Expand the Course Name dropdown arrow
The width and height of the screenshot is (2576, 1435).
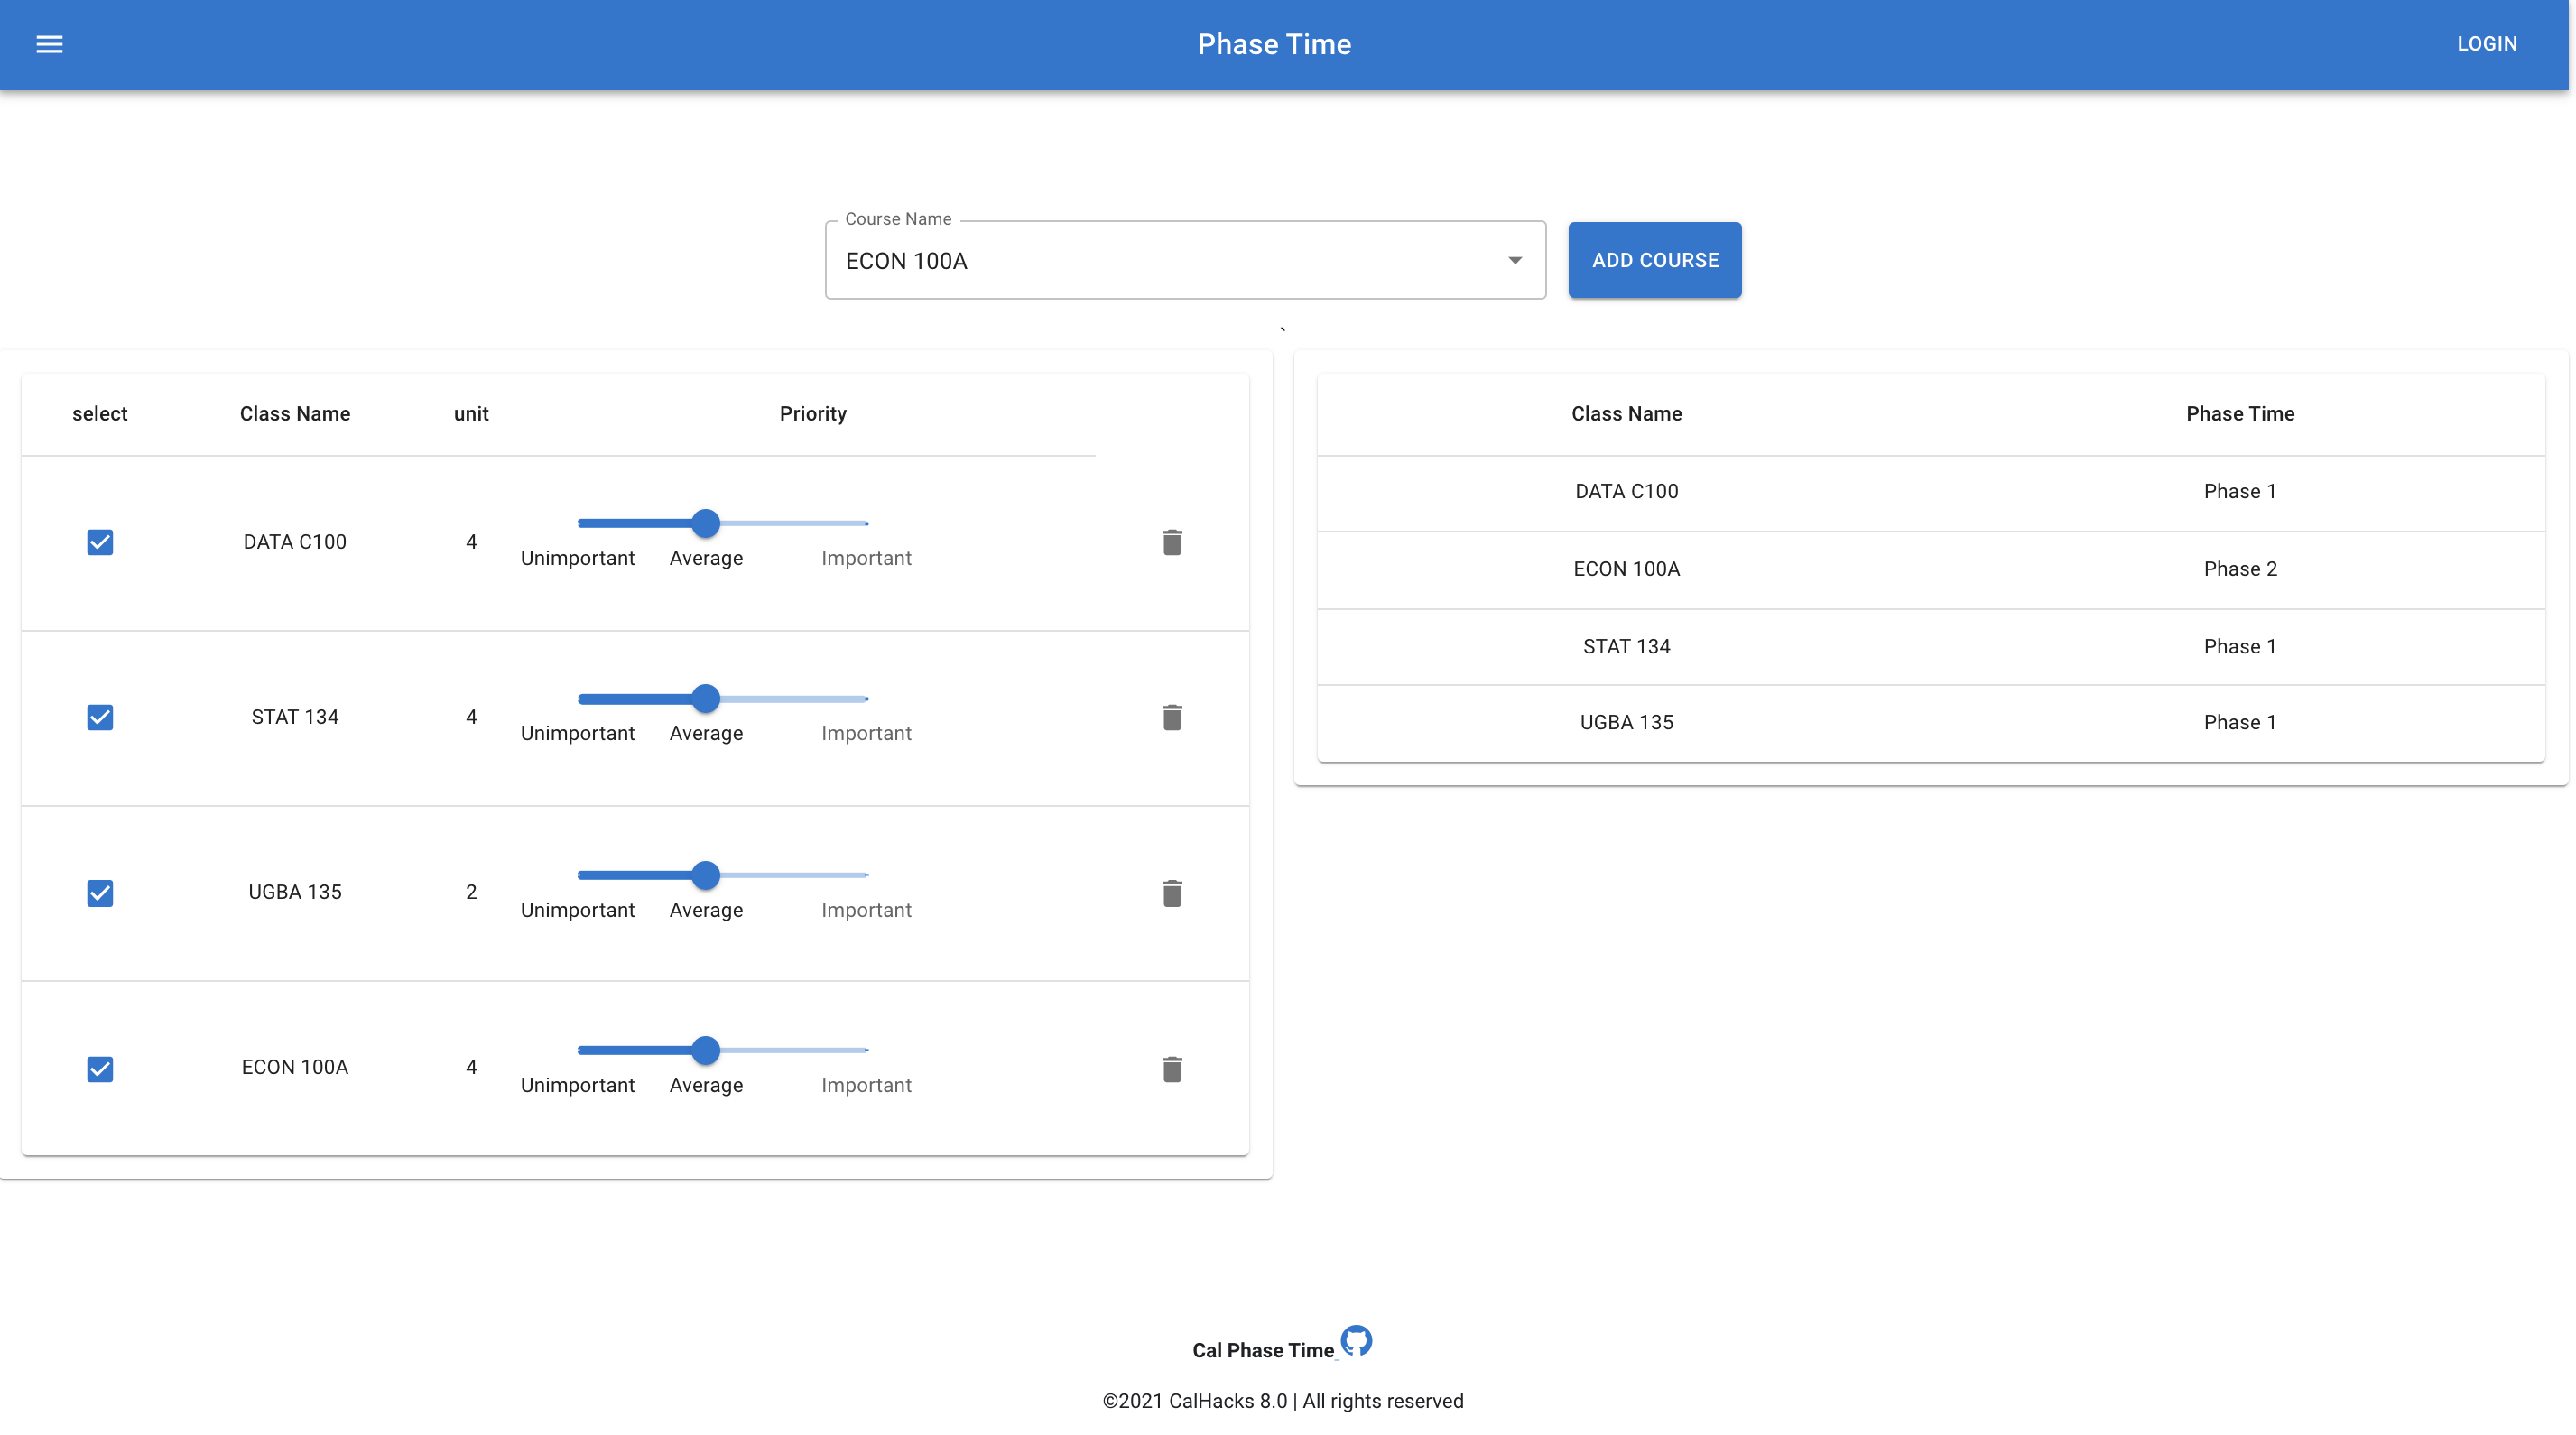click(x=1515, y=261)
